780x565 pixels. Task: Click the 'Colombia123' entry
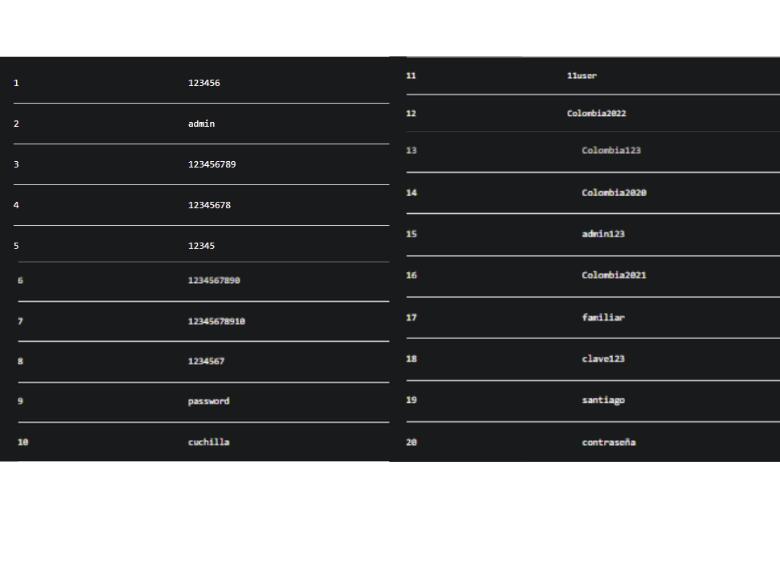[x=611, y=151]
